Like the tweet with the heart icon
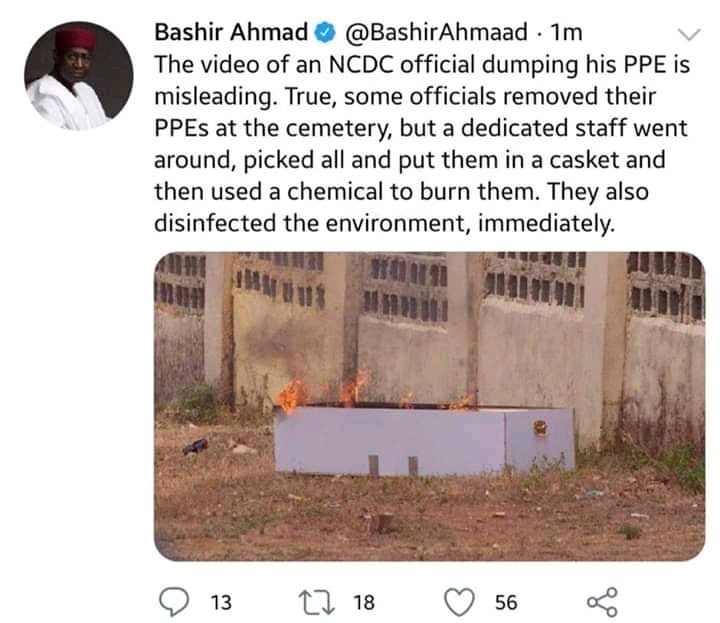This screenshot has height=623, width=720. 460,602
